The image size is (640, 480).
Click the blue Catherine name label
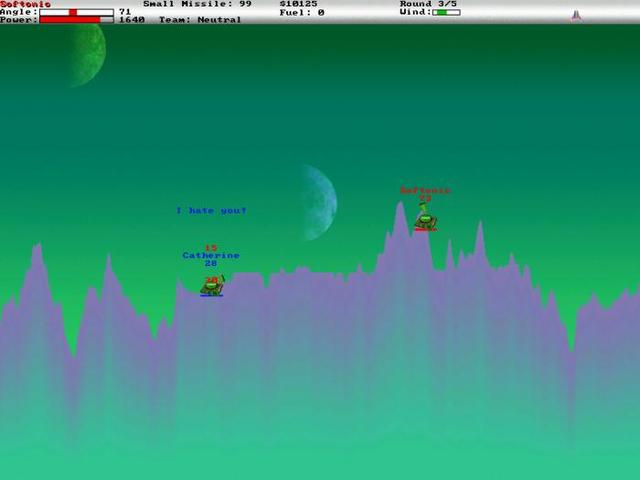point(210,256)
